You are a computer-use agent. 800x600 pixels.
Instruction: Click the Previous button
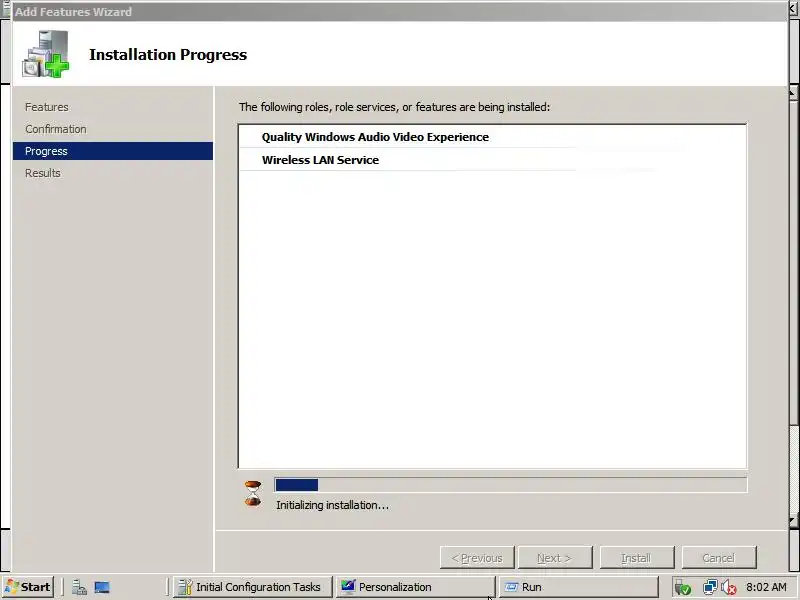pyautogui.click(x=477, y=558)
